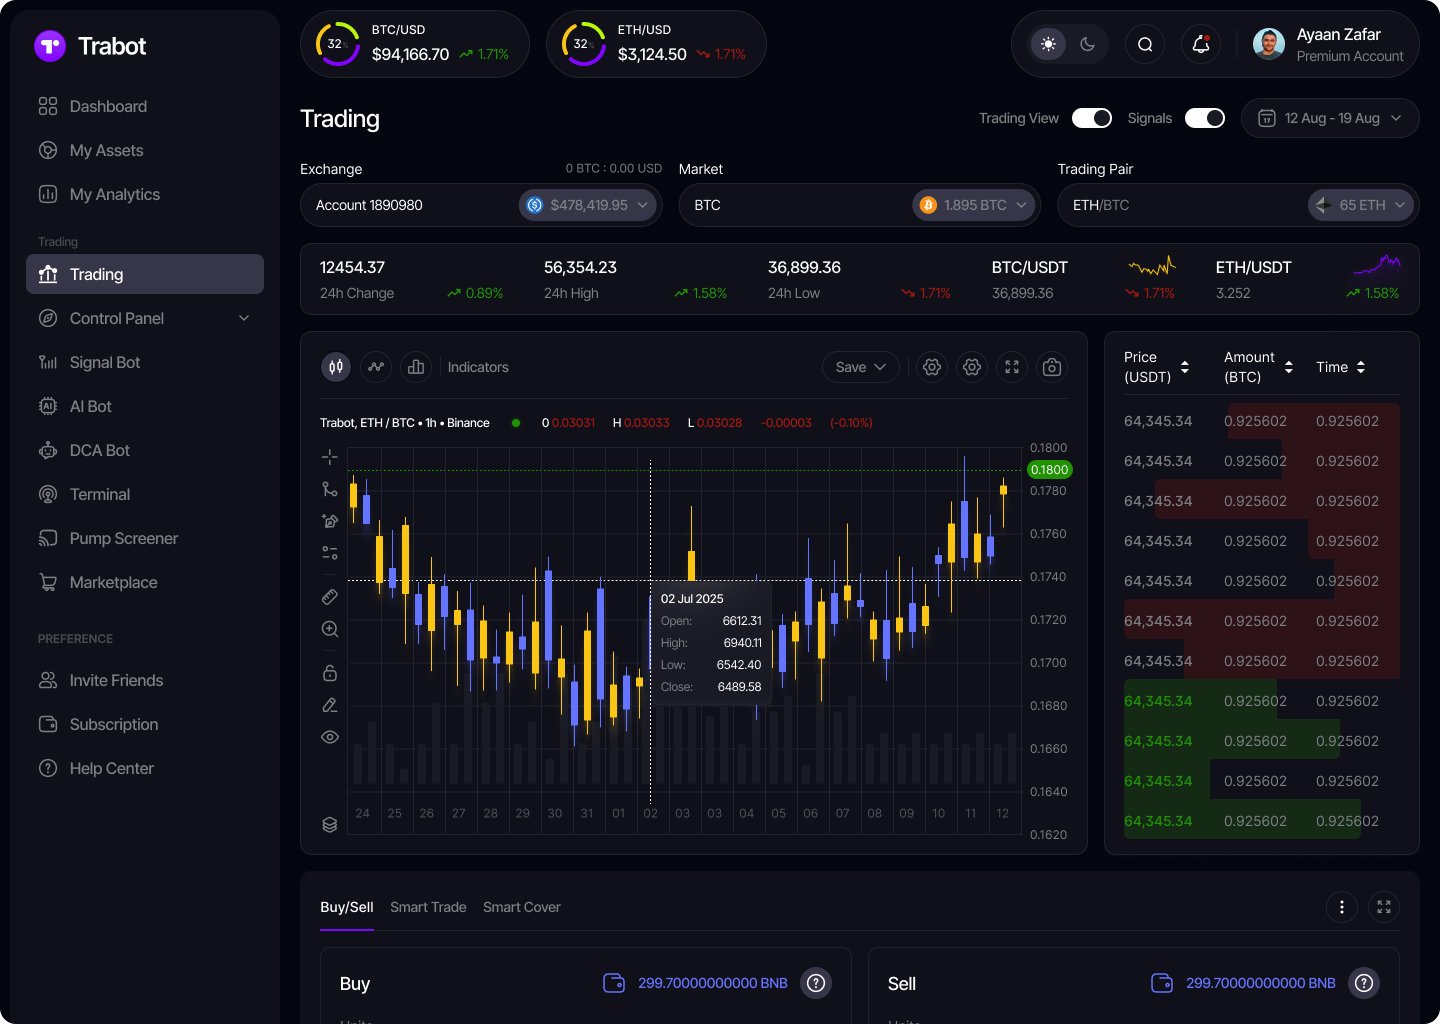Toggle the Trading View switch
The image size is (1440, 1024).
click(1091, 118)
